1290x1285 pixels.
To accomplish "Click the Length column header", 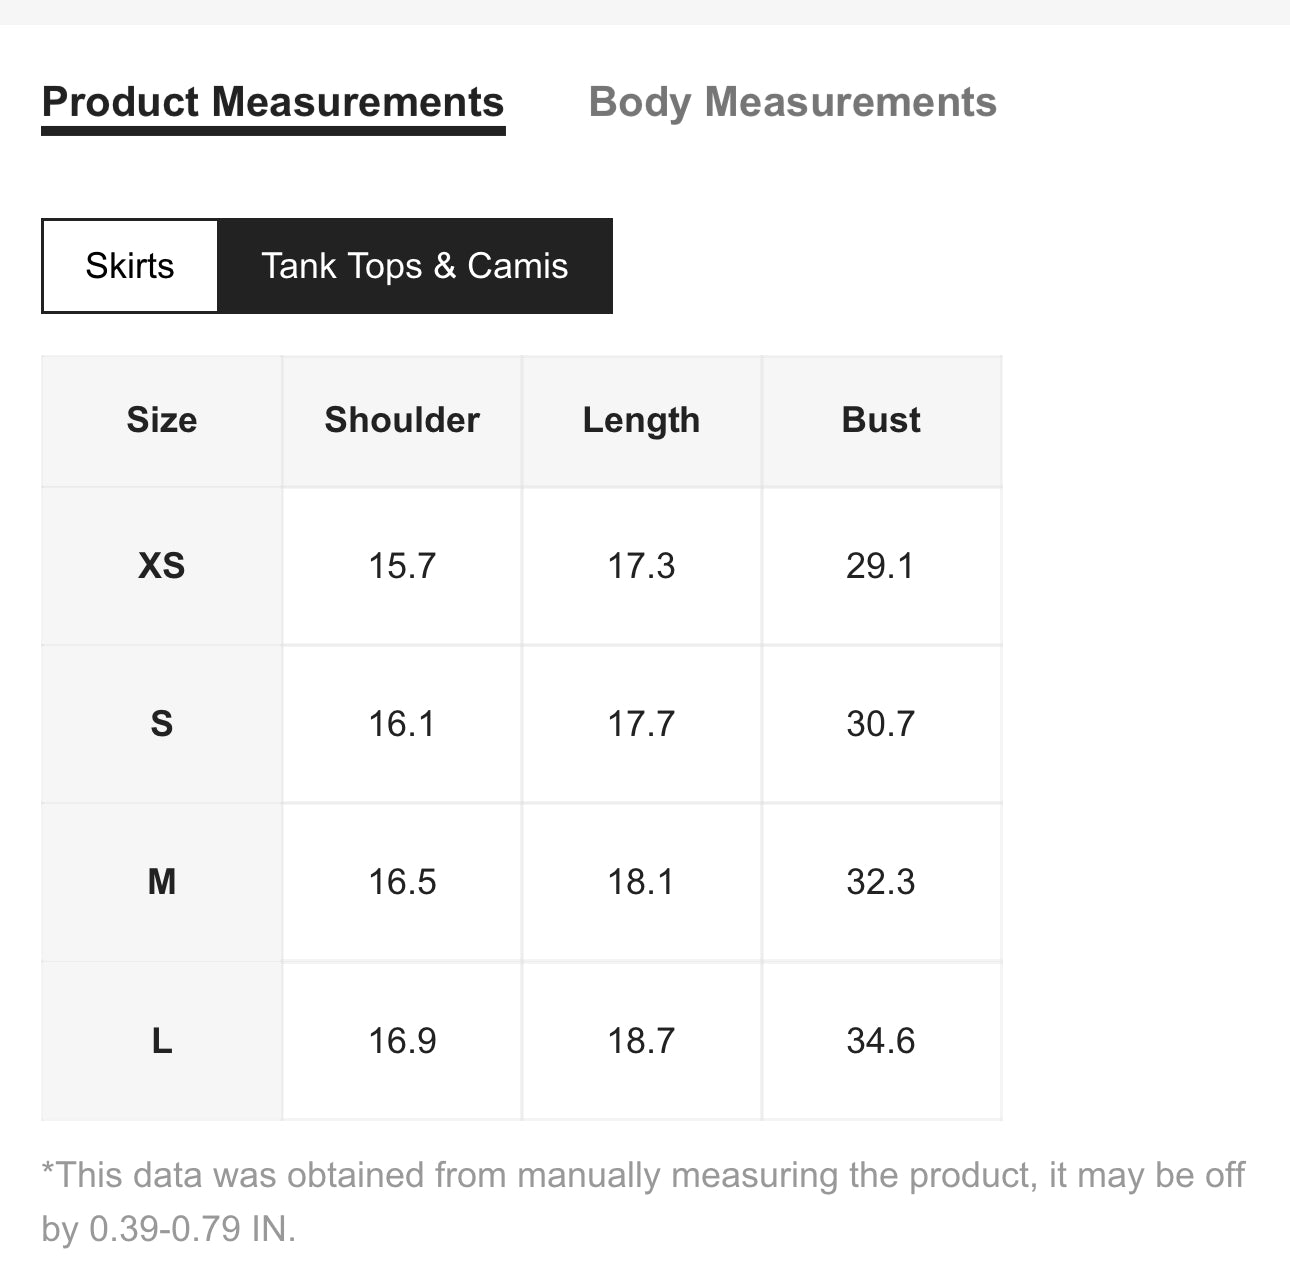I will 642,420.
